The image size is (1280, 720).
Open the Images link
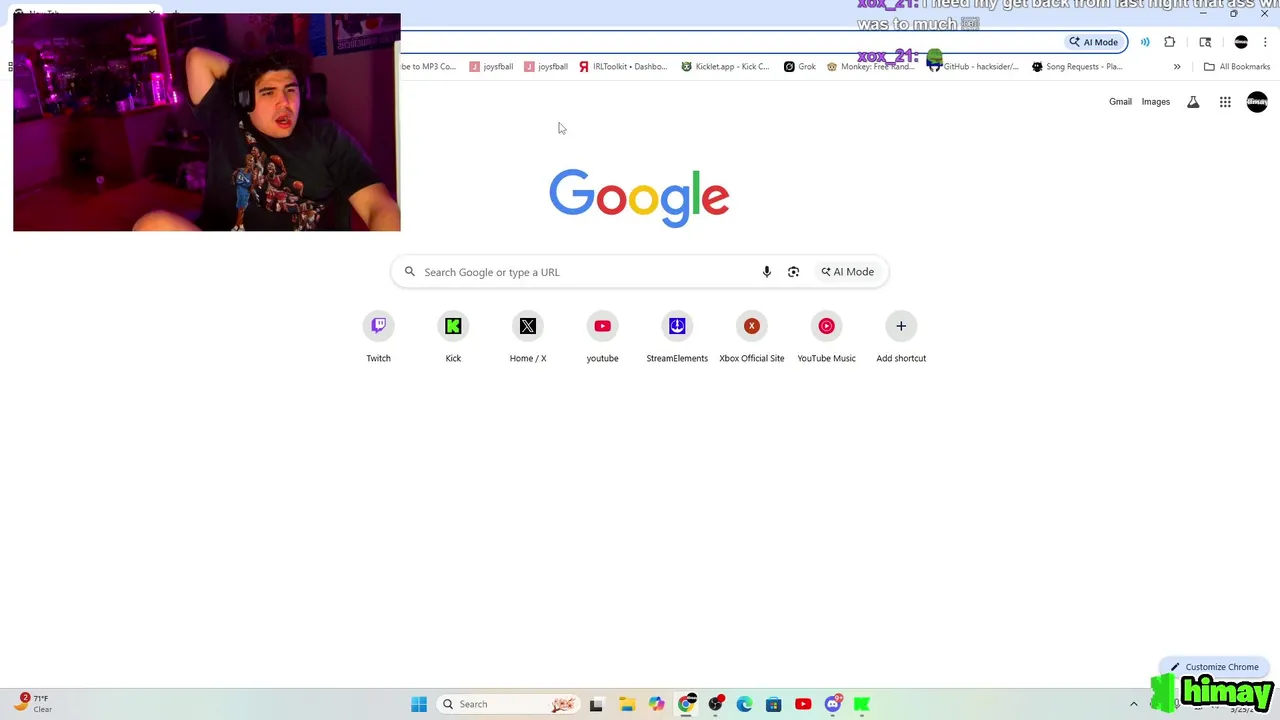click(x=1155, y=102)
